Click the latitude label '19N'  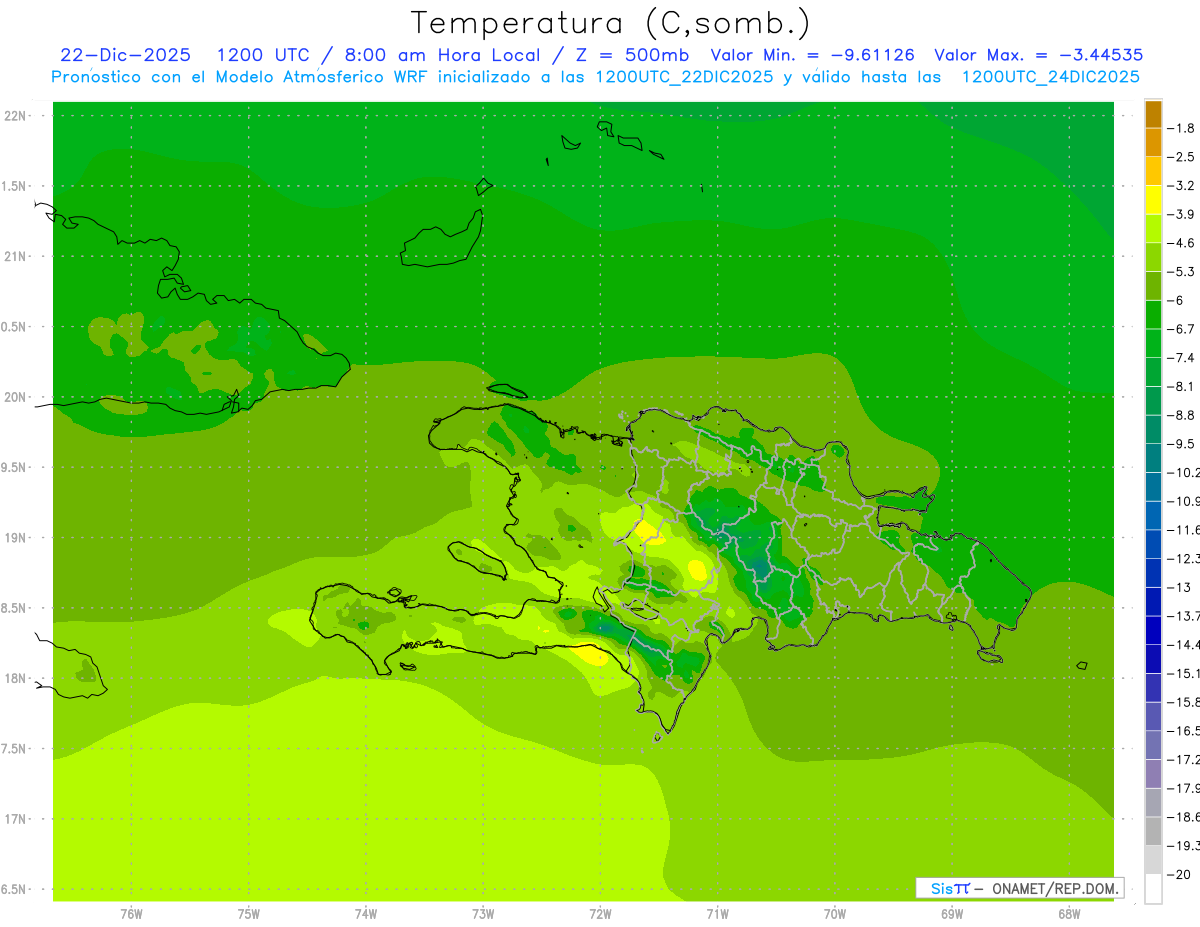pyautogui.click(x=16, y=538)
